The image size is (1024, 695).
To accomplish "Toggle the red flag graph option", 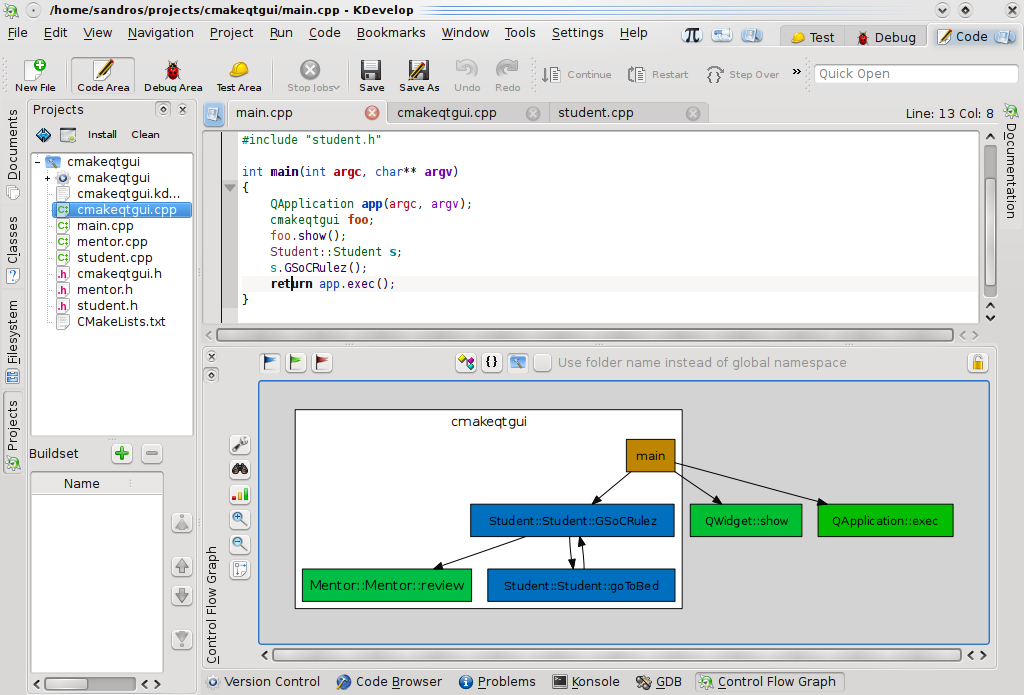I will pyautogui.click(x=322, y=362).
